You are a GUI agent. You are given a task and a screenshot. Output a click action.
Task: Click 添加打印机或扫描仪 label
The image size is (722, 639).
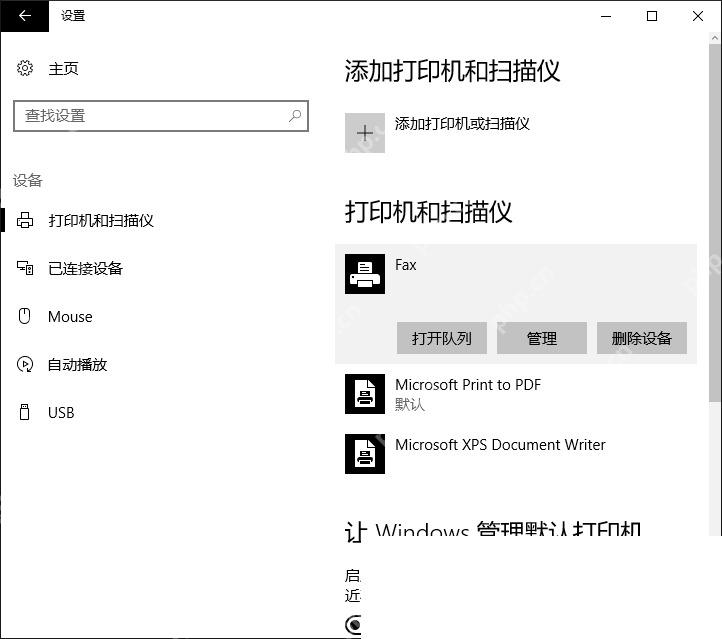click(x=462, y=123)
